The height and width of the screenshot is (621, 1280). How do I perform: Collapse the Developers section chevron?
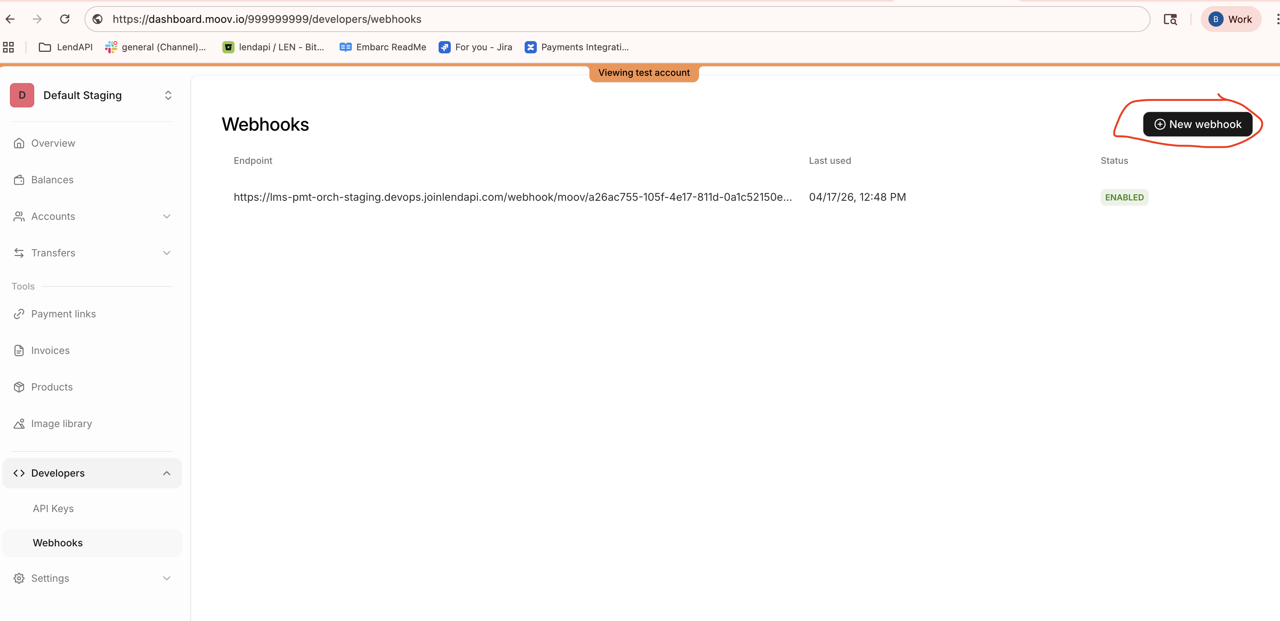click(167, 473)
